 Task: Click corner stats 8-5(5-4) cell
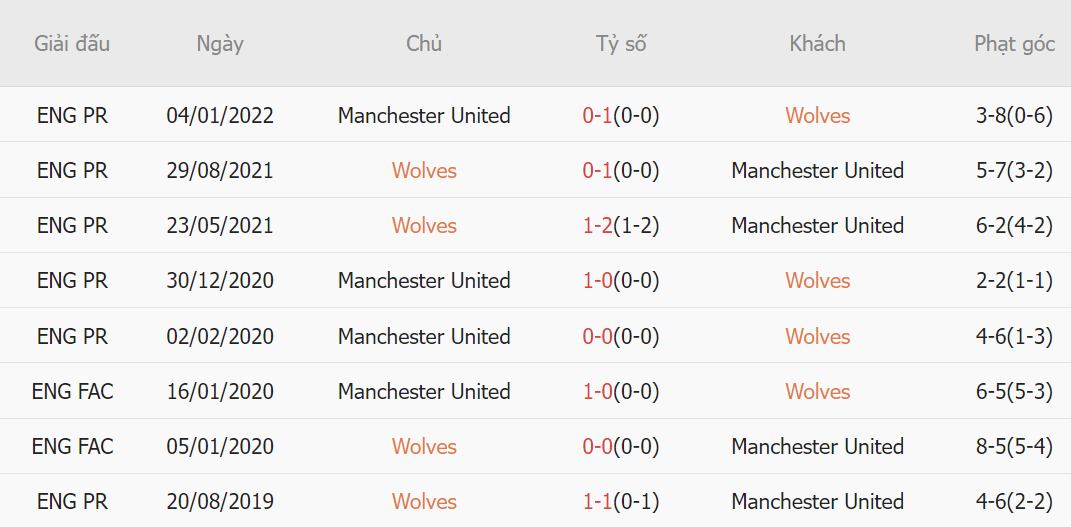coord(1014,446)
